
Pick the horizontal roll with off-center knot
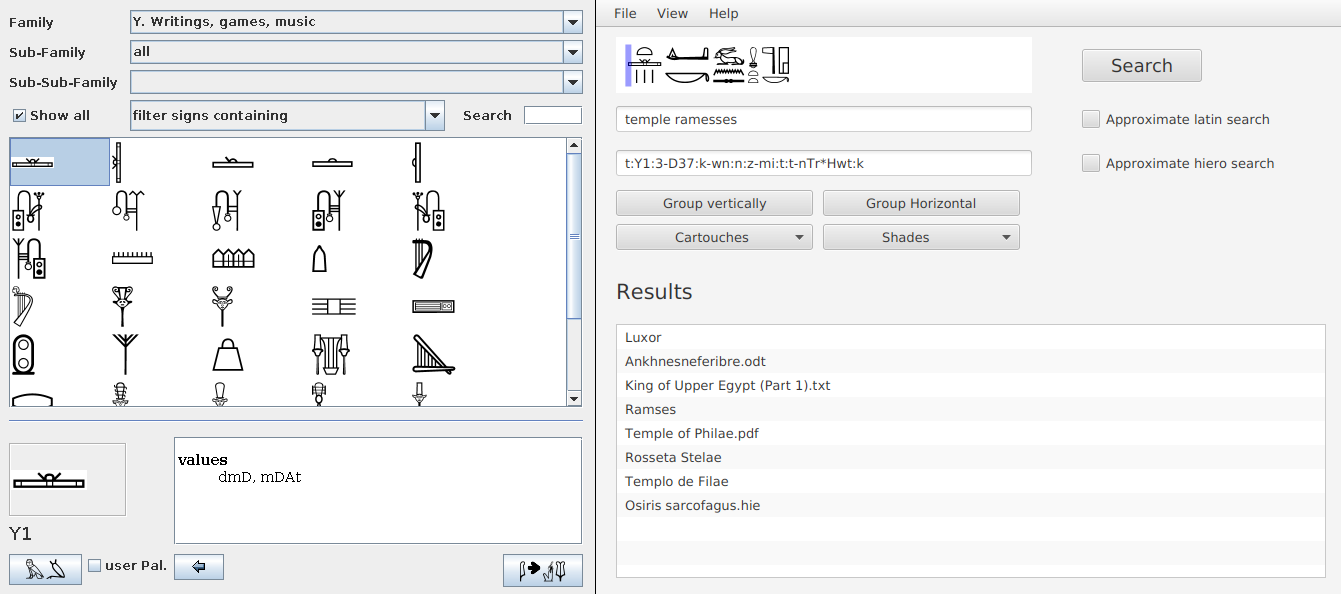coord(233,162)
